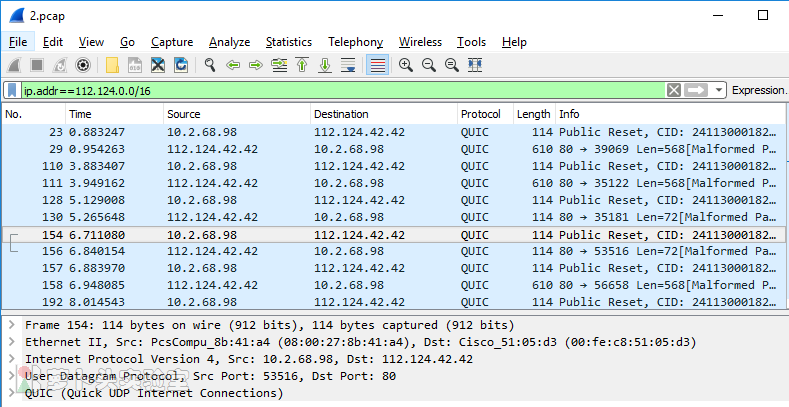Viewport: 789px width, 407px height.
Task: Sort by the Time column header
Action: pos(114,114)
